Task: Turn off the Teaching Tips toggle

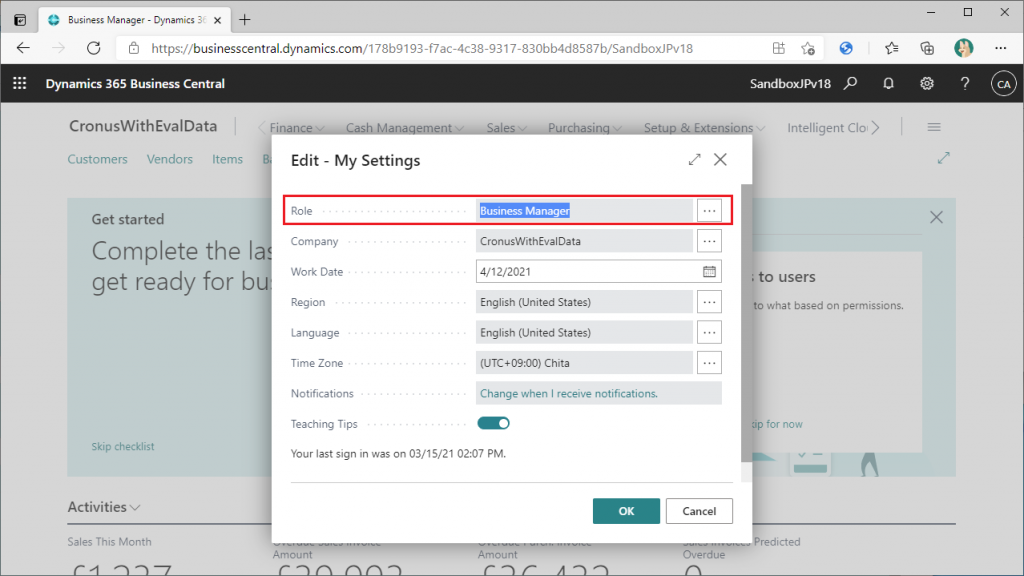Action: (493, 423)
